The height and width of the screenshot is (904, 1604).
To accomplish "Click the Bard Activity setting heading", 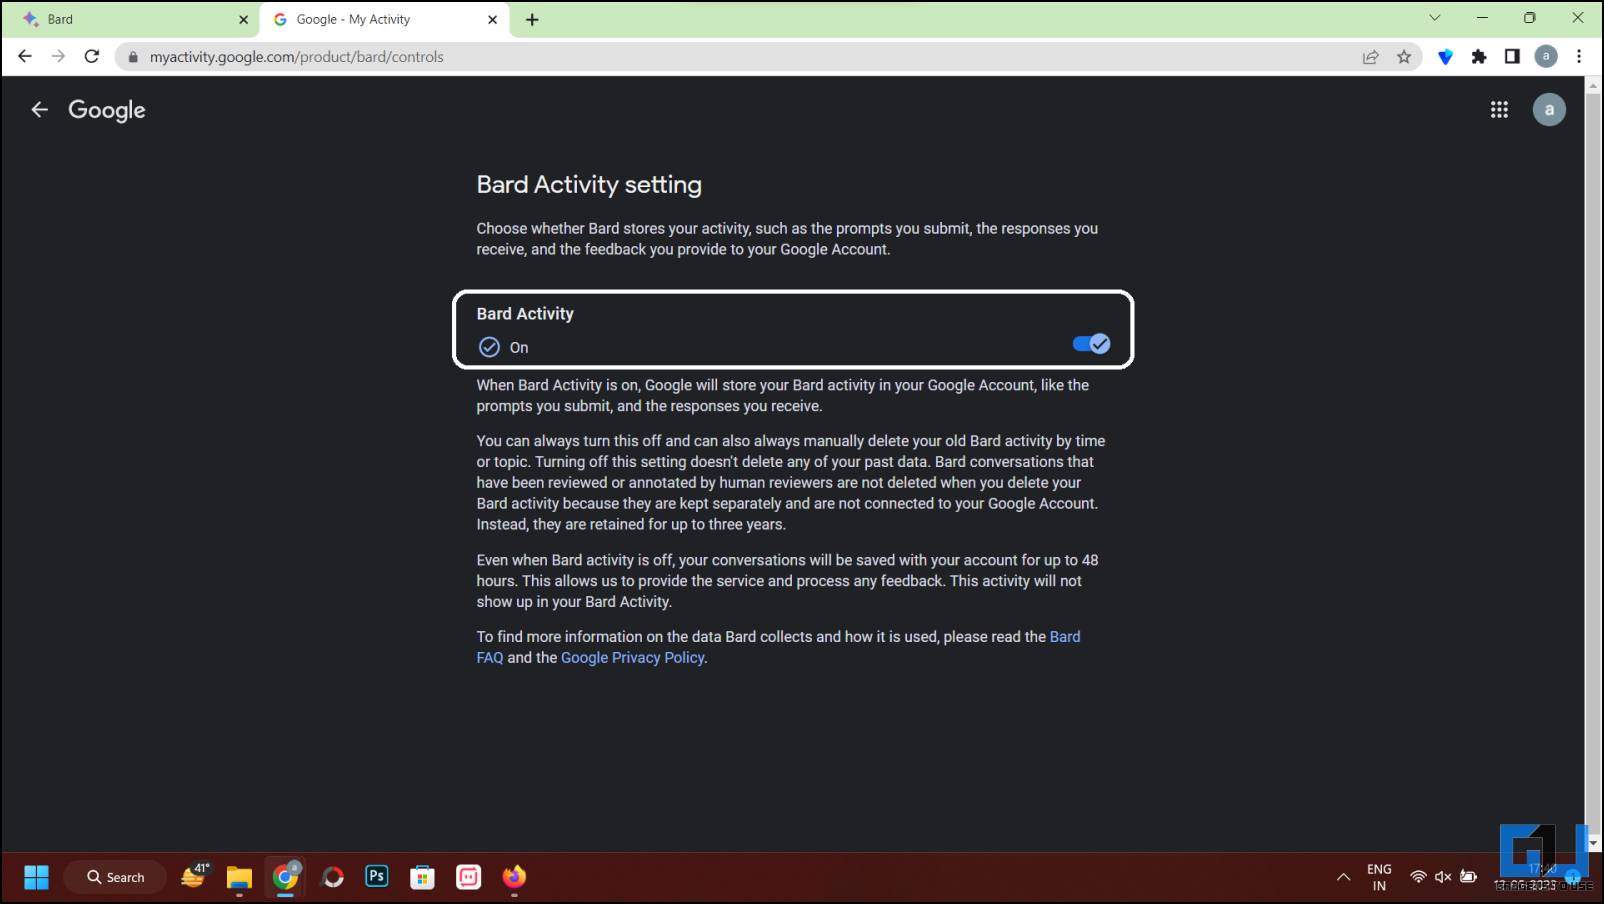I will [589, 185].
